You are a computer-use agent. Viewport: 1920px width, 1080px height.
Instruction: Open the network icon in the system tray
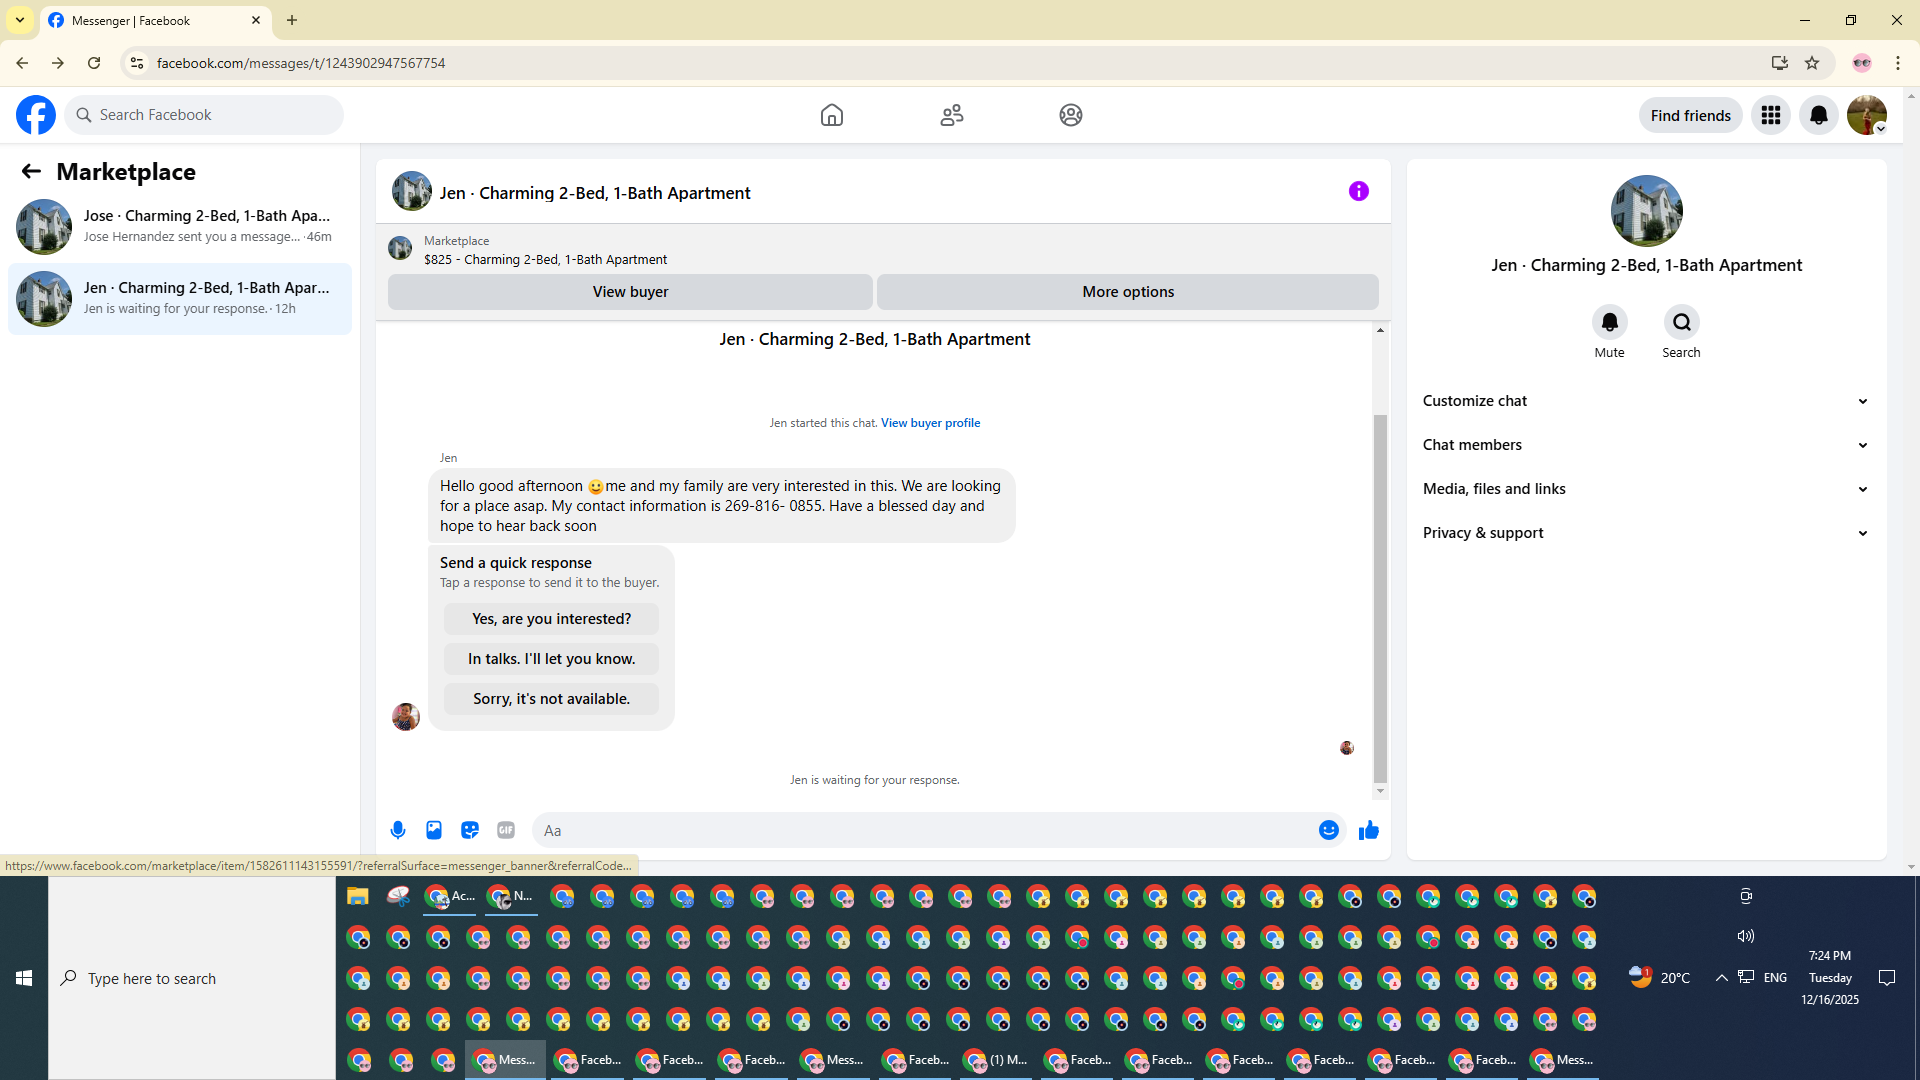[x=1746, y=977]
